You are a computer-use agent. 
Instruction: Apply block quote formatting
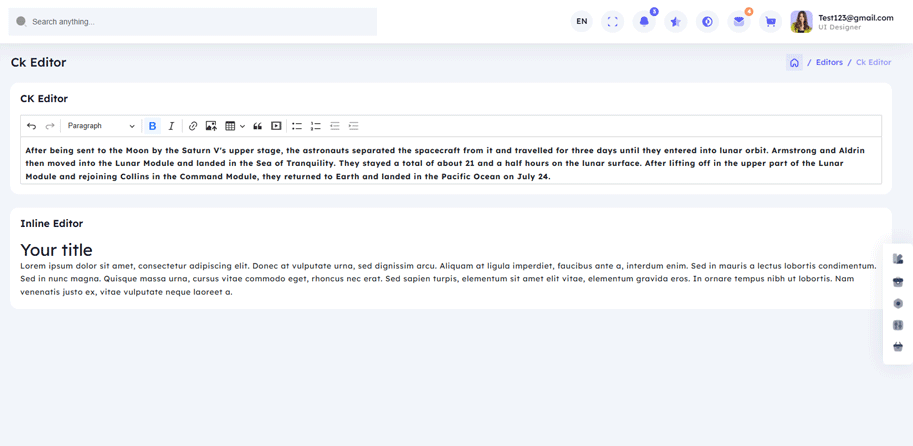(x=257, y=126)
